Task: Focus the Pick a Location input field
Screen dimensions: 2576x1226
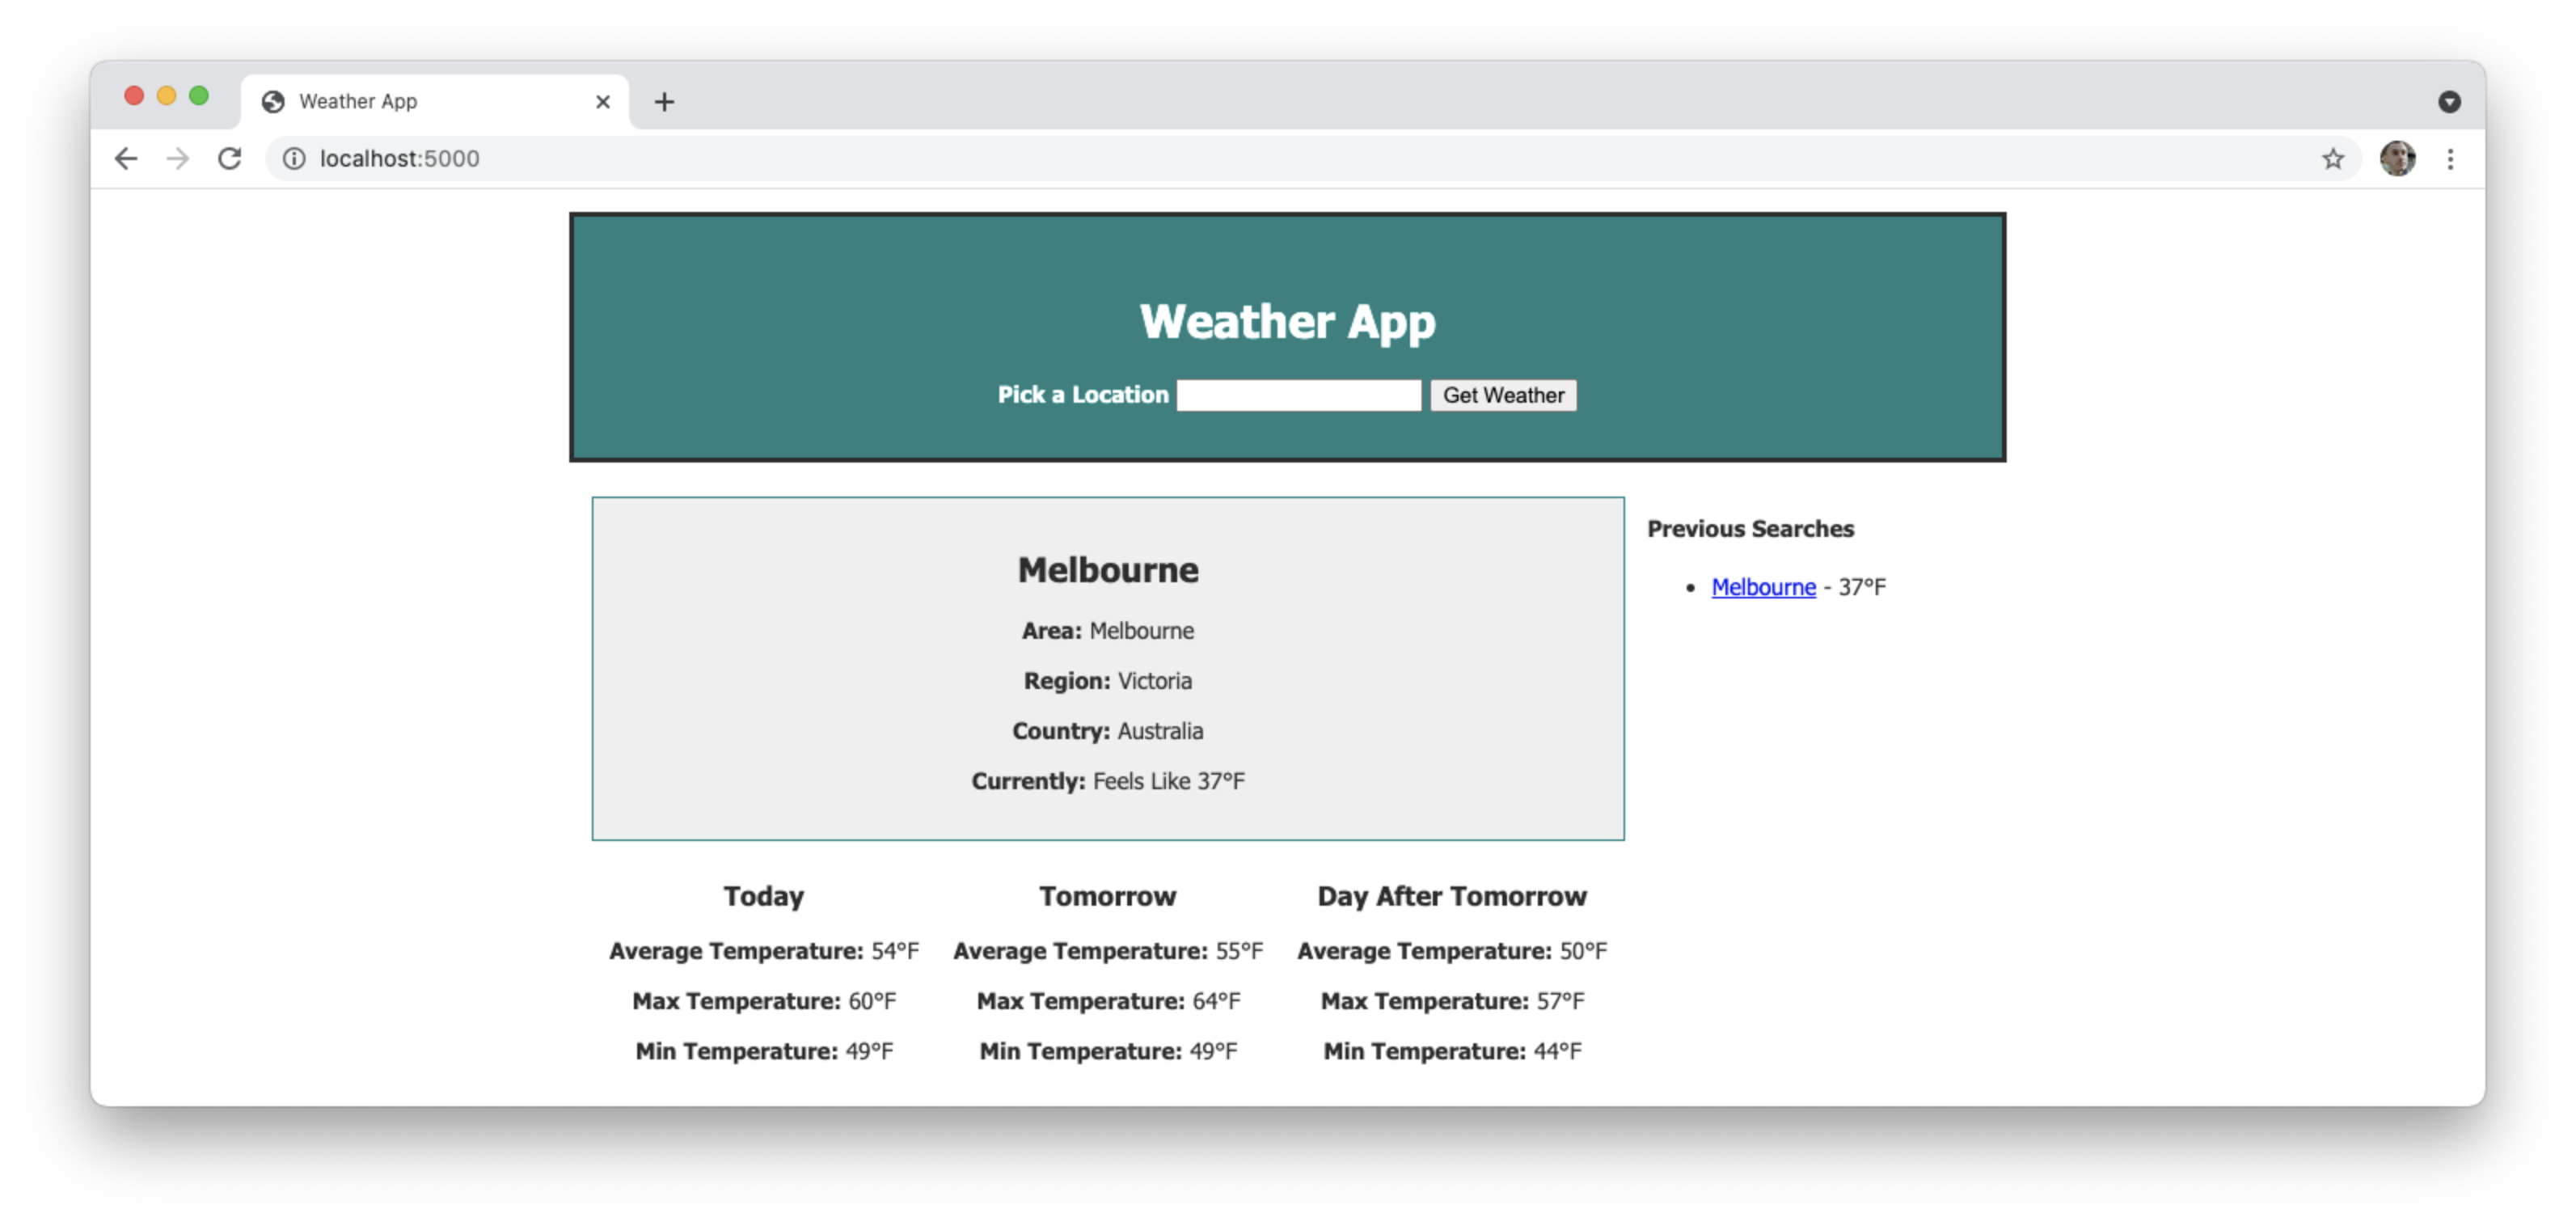Action: point(1298,395)
